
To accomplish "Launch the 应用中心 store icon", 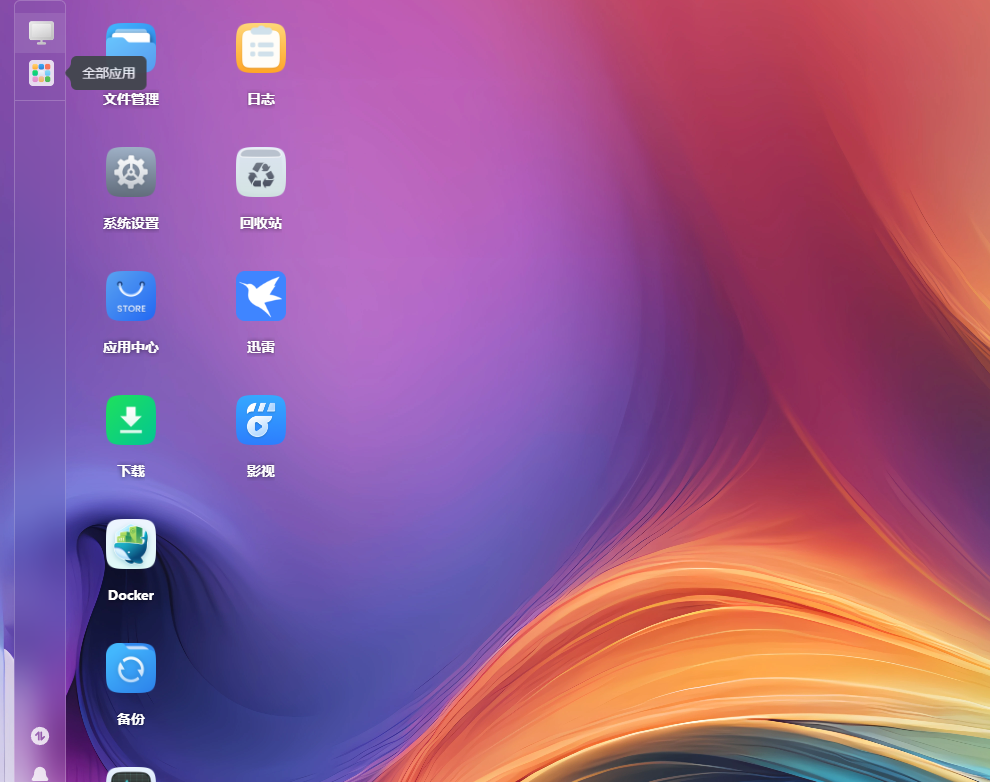I will (x=131, y=296).
